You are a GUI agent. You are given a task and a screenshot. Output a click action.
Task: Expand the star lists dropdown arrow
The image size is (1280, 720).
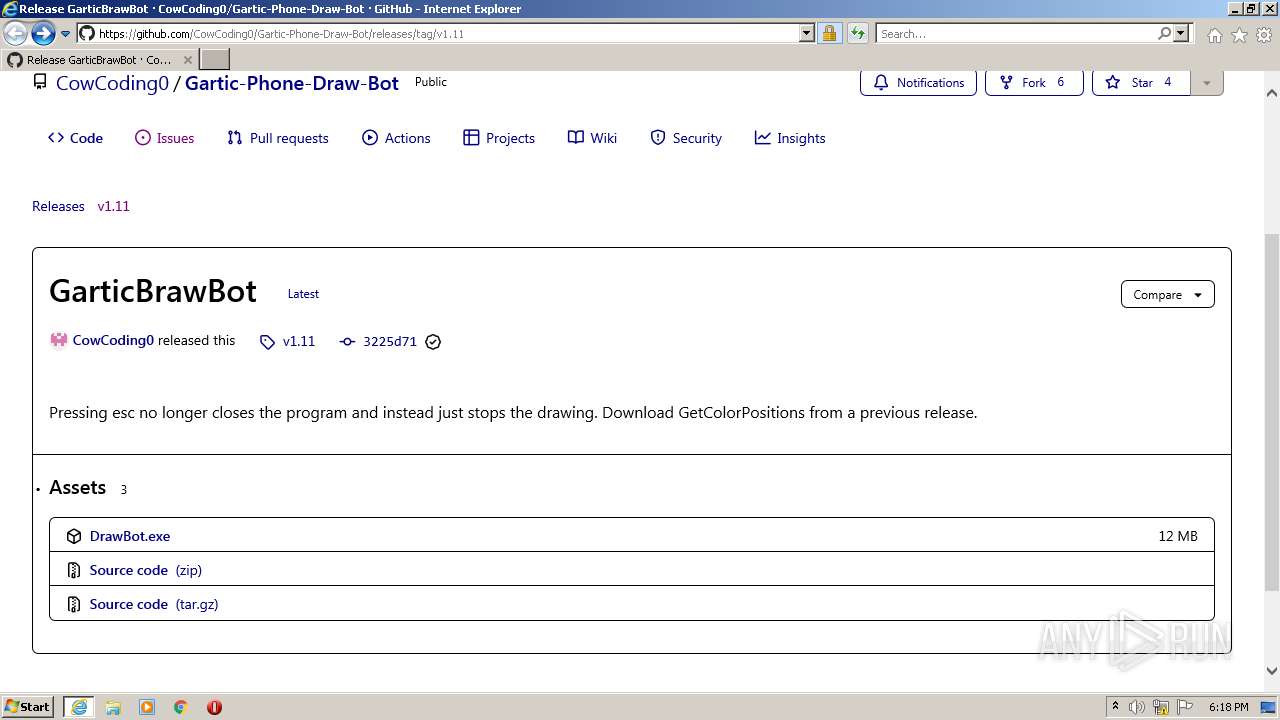pos(1207,83)
